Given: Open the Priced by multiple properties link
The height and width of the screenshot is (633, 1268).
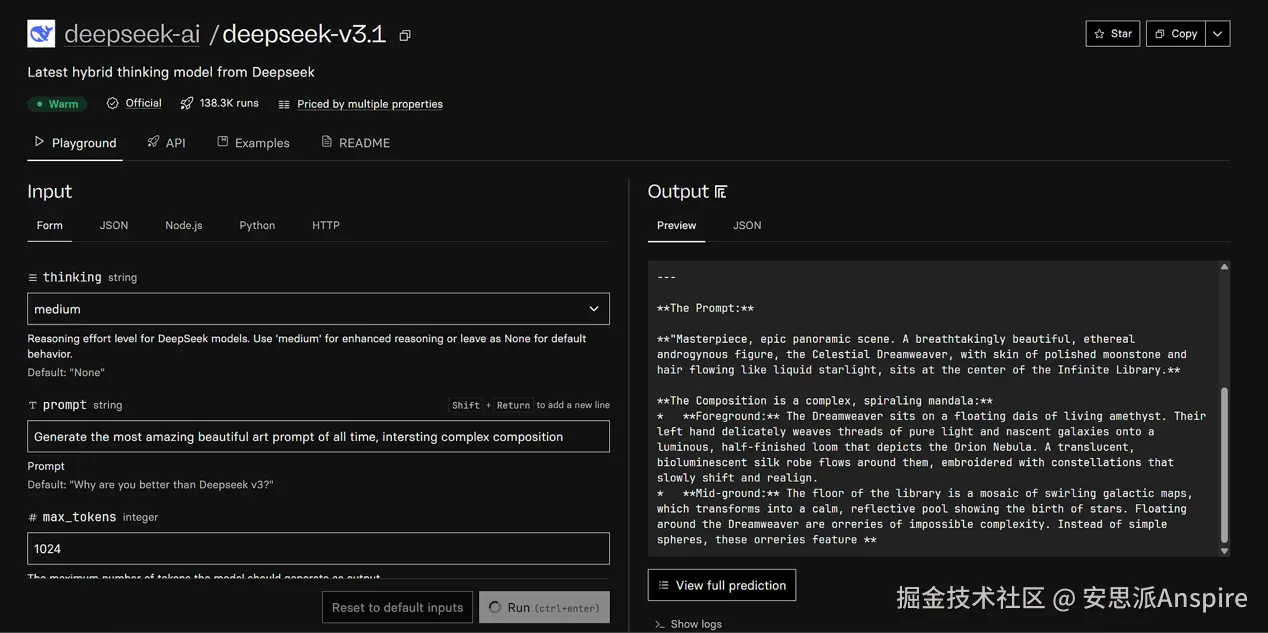Looking at the screenshot, I should pyautogui.click(x=370, y=104).
